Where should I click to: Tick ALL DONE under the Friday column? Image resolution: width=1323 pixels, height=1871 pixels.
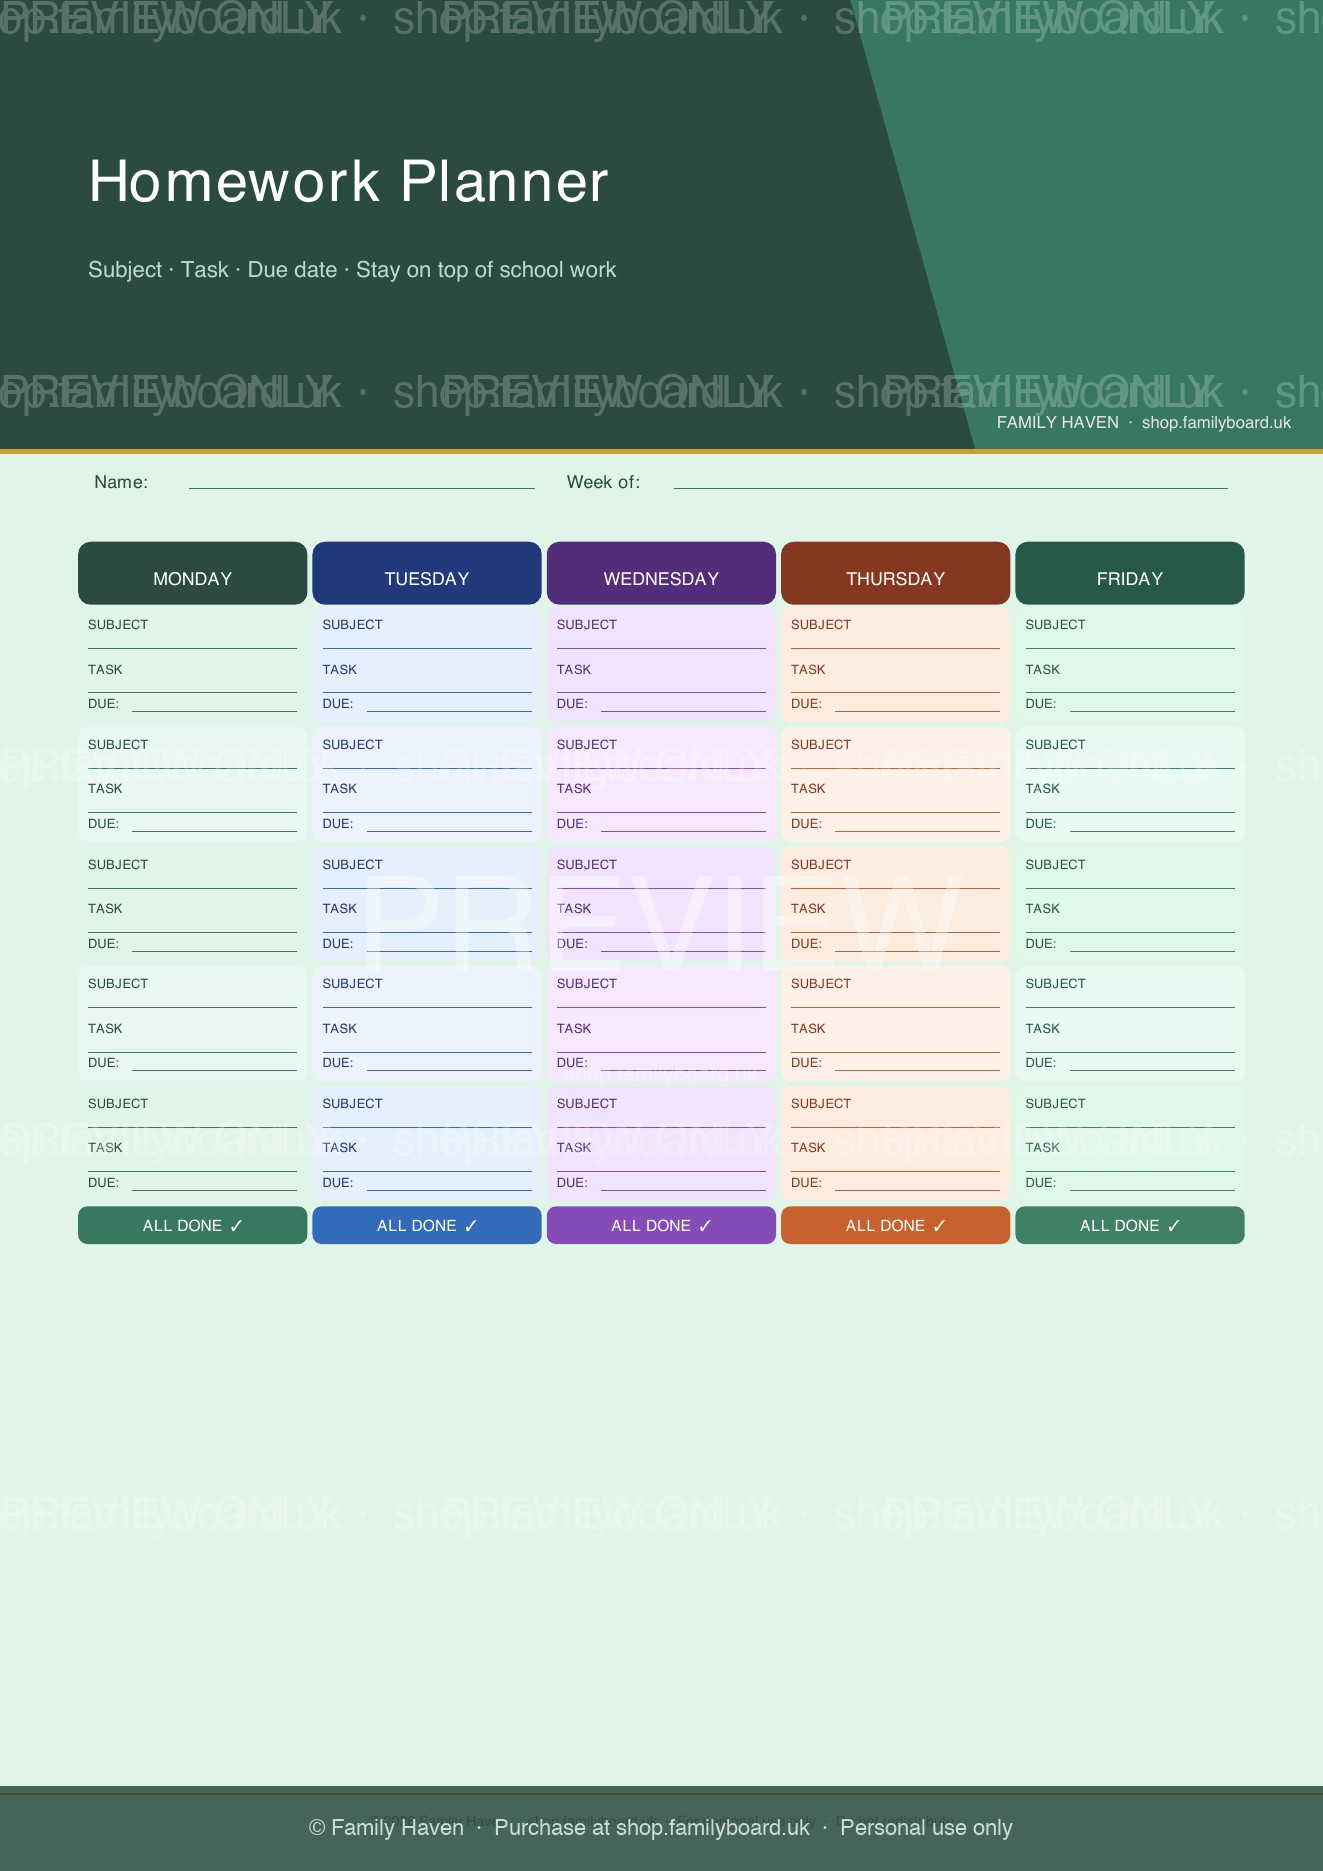(1130, 1225)
